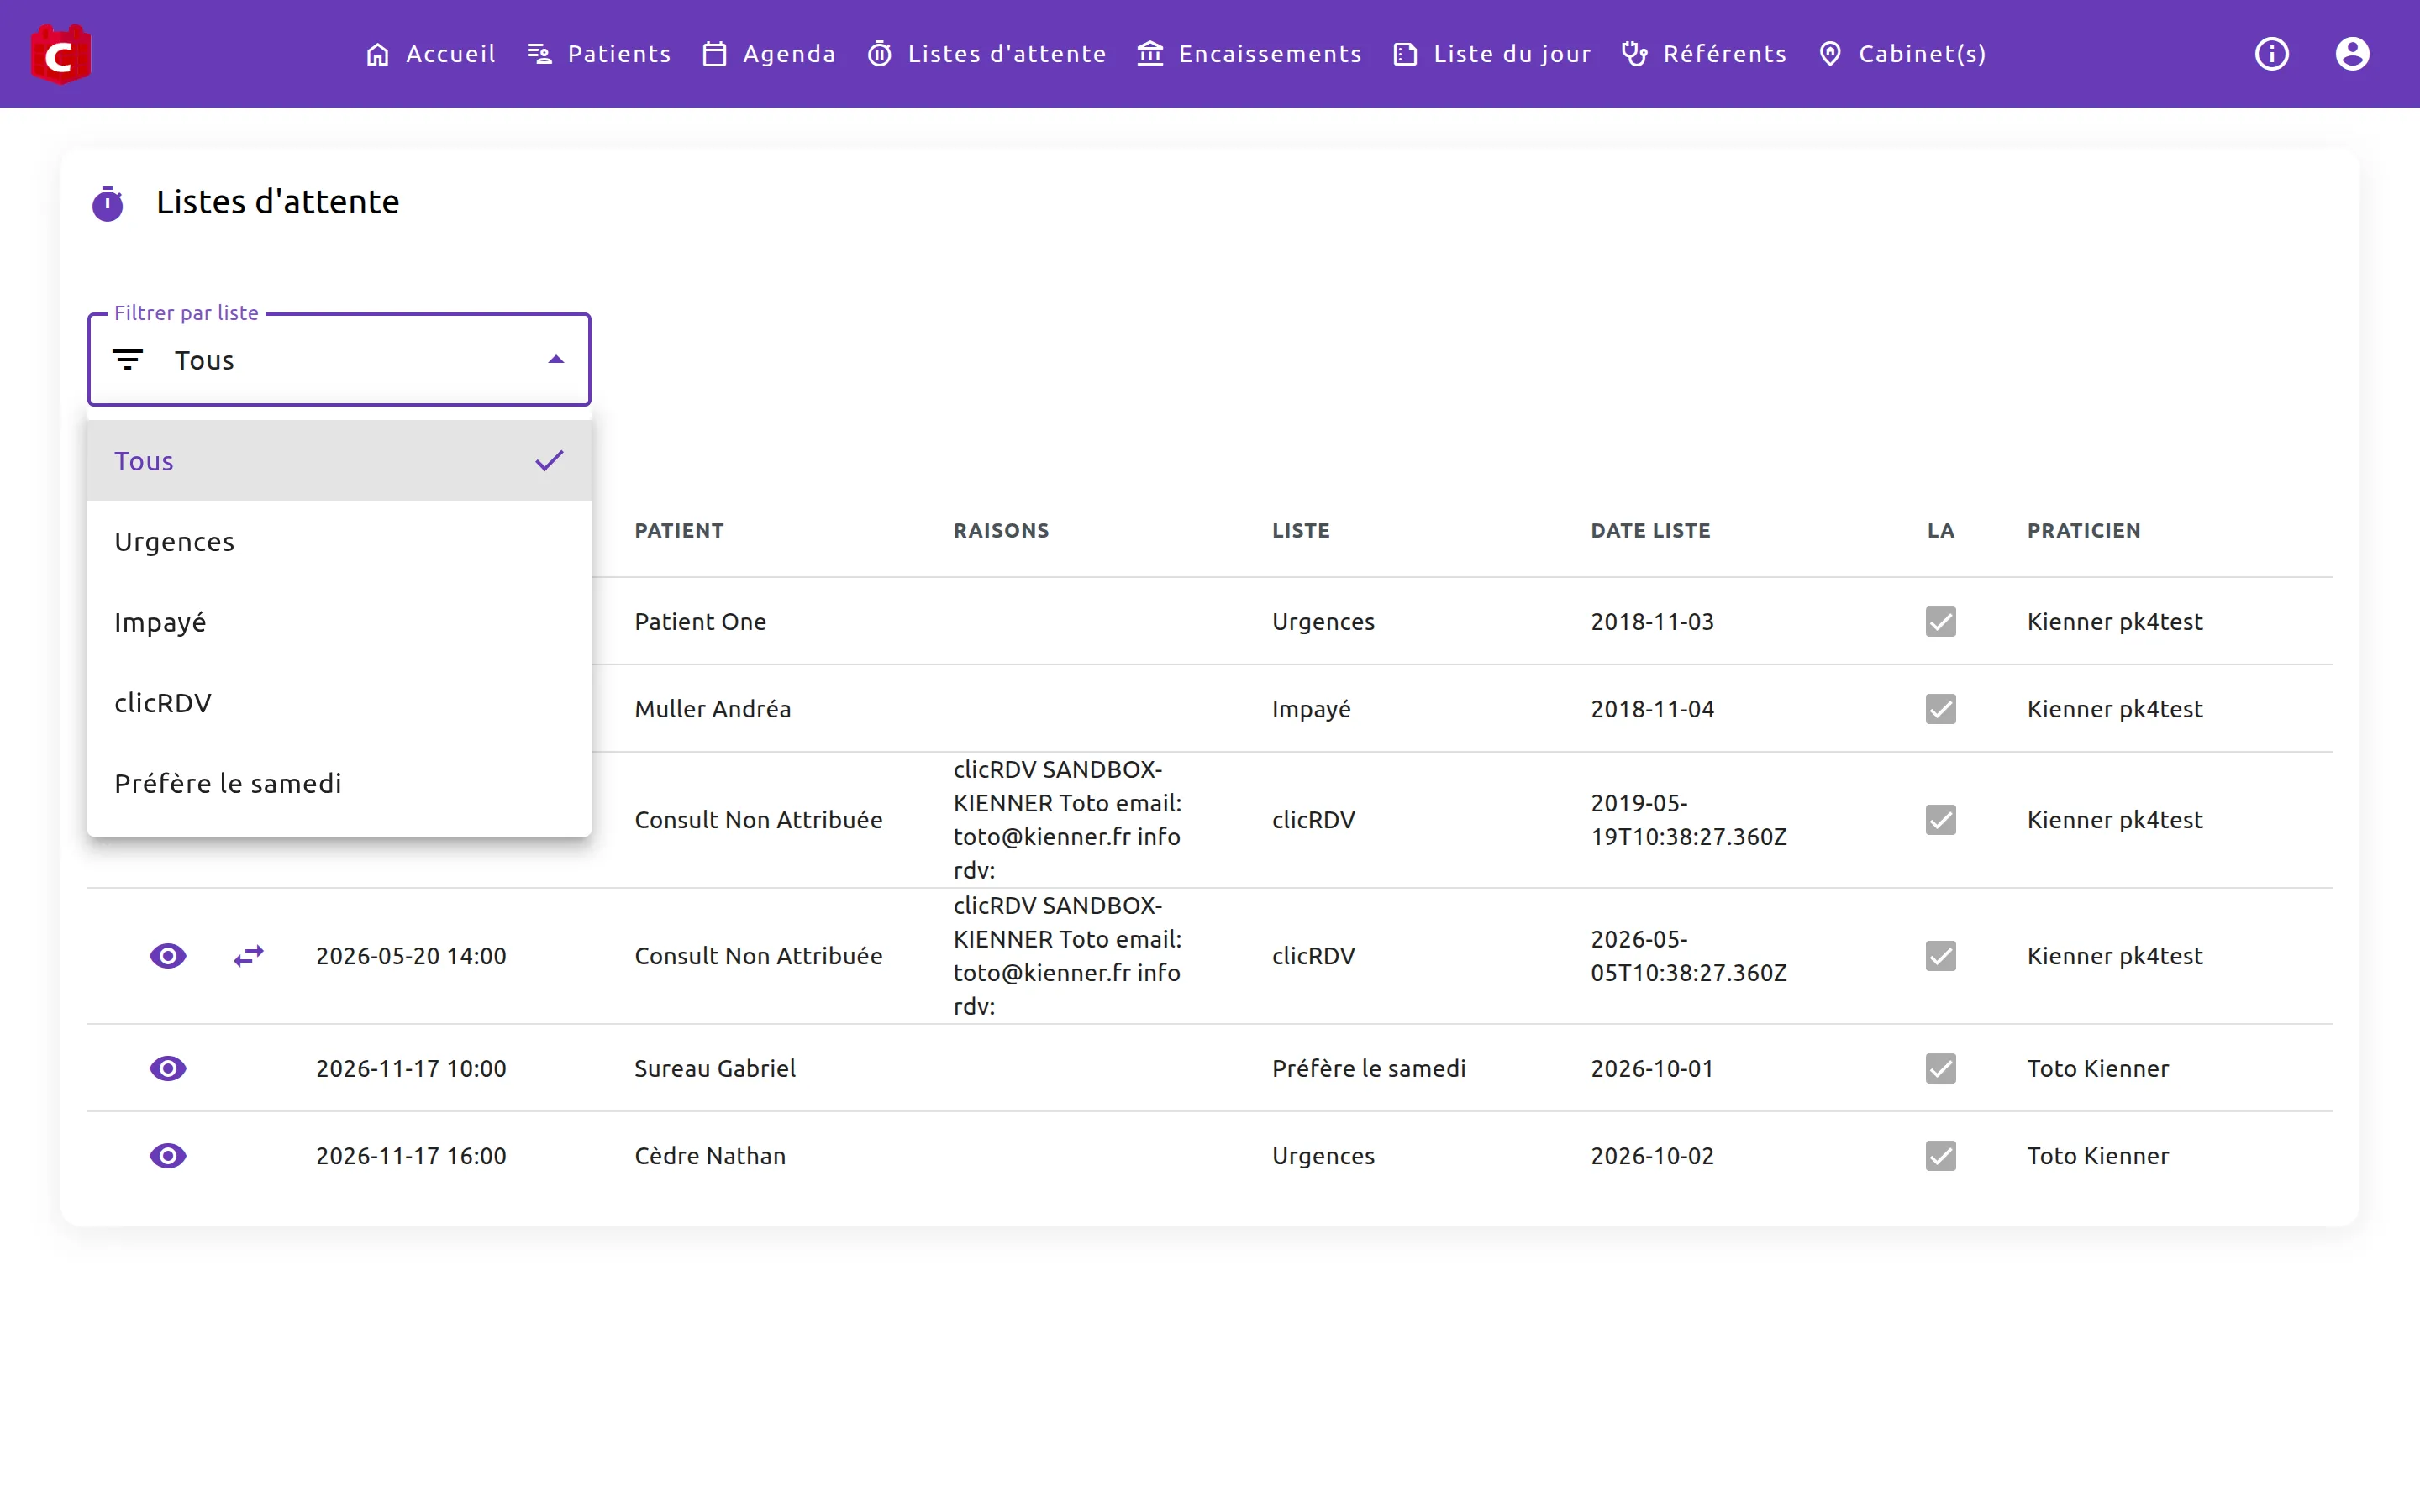Click the PATIENT column header

click(x=679, y=531)
